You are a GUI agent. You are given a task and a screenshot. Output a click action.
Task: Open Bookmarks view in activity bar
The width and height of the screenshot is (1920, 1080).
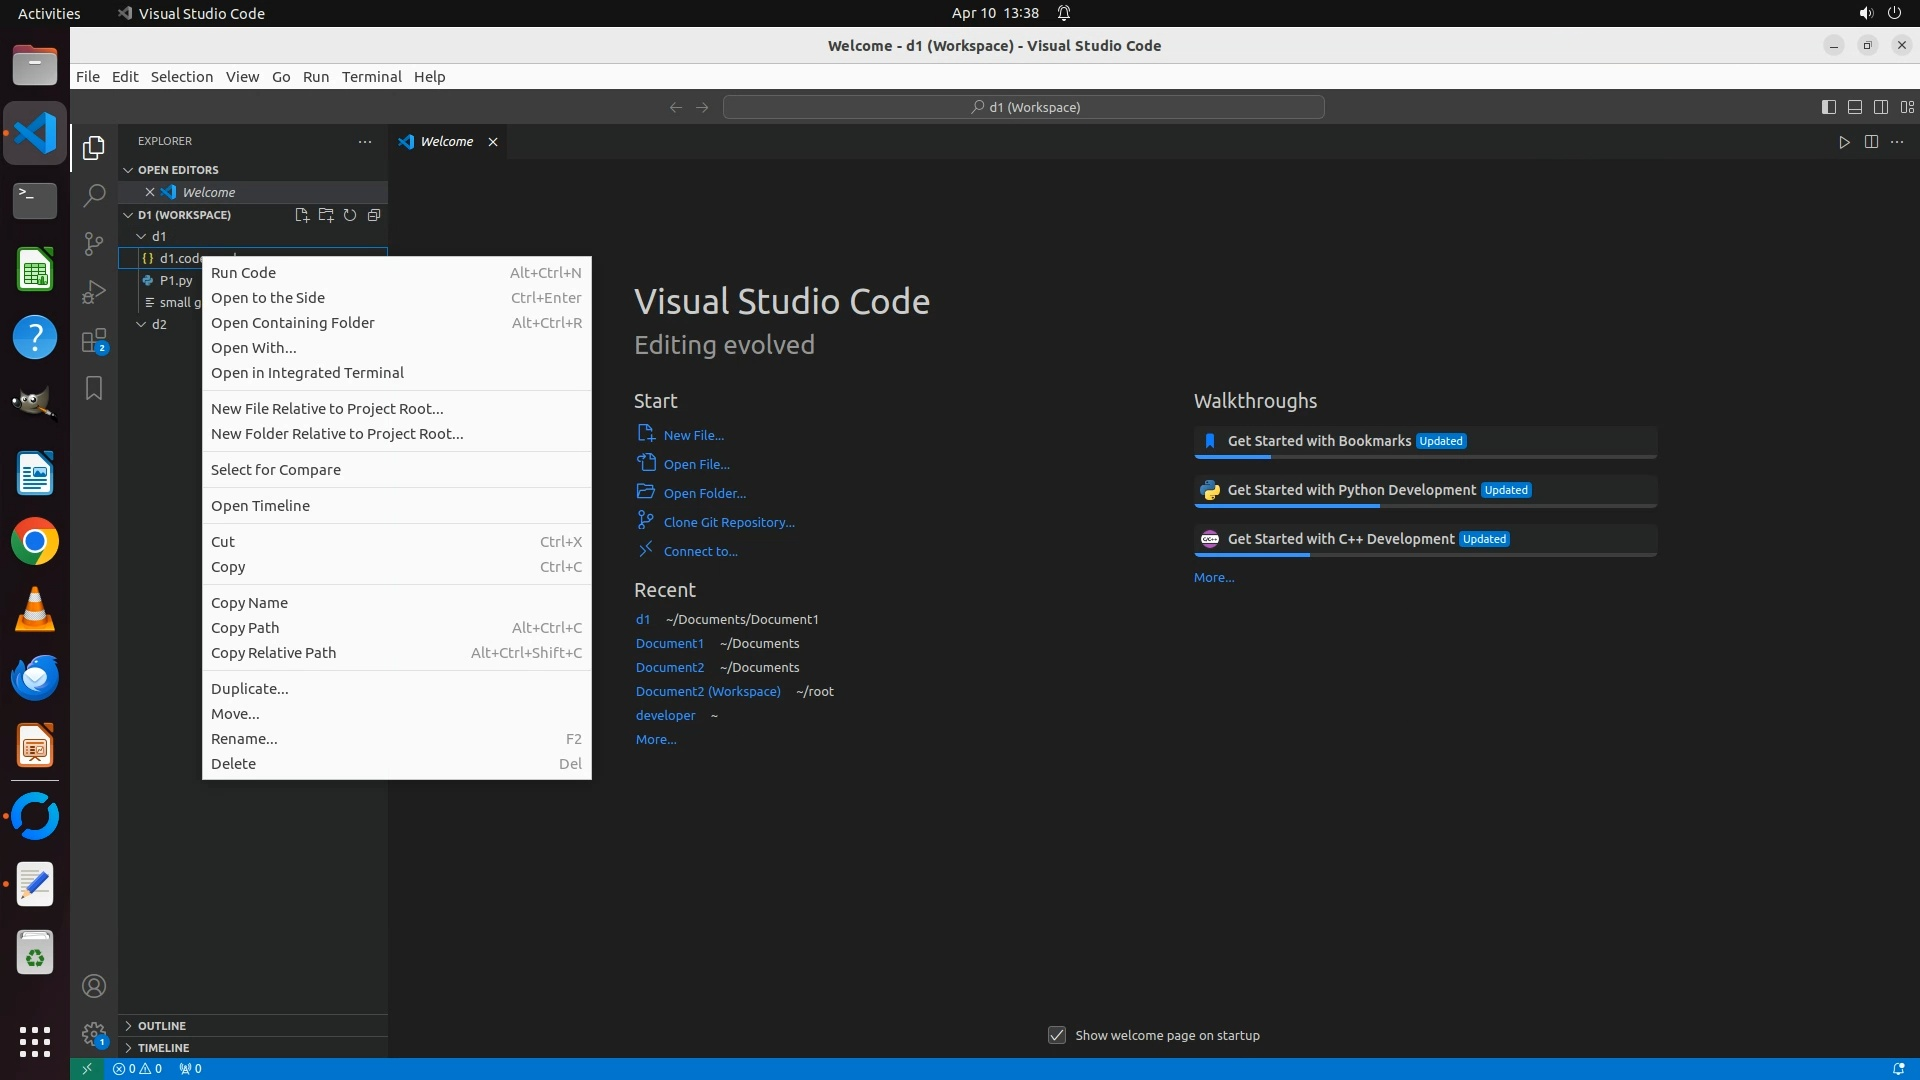click(x=94, y=388)
